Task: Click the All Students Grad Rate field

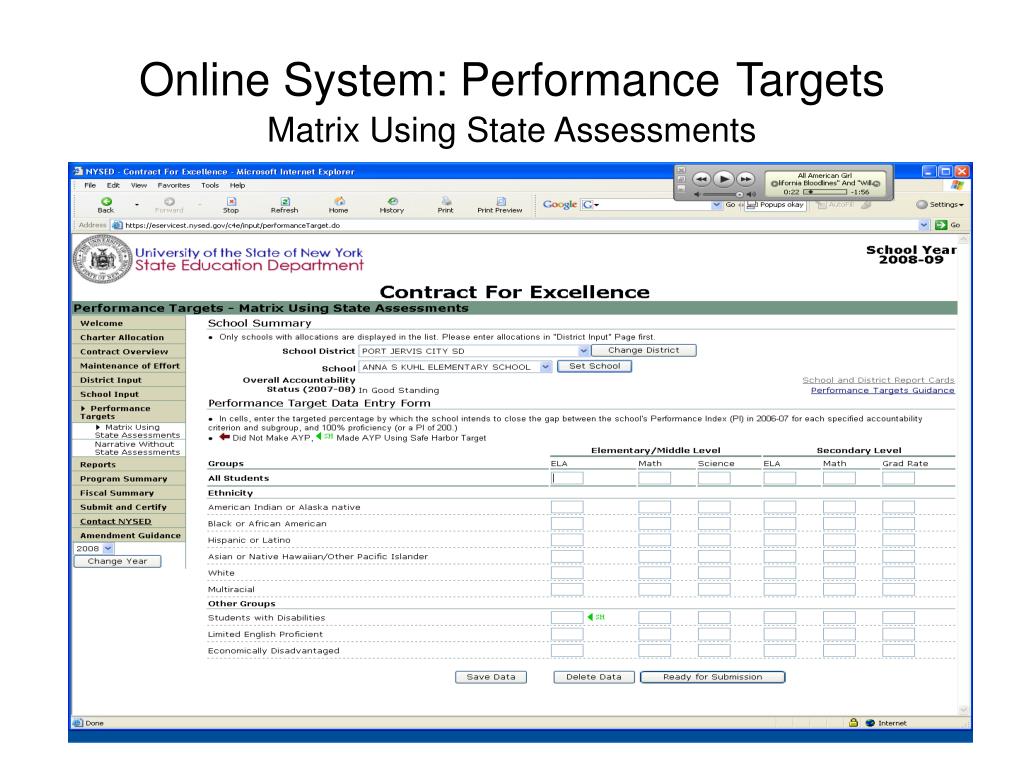Action: click(x=899, y=479)
